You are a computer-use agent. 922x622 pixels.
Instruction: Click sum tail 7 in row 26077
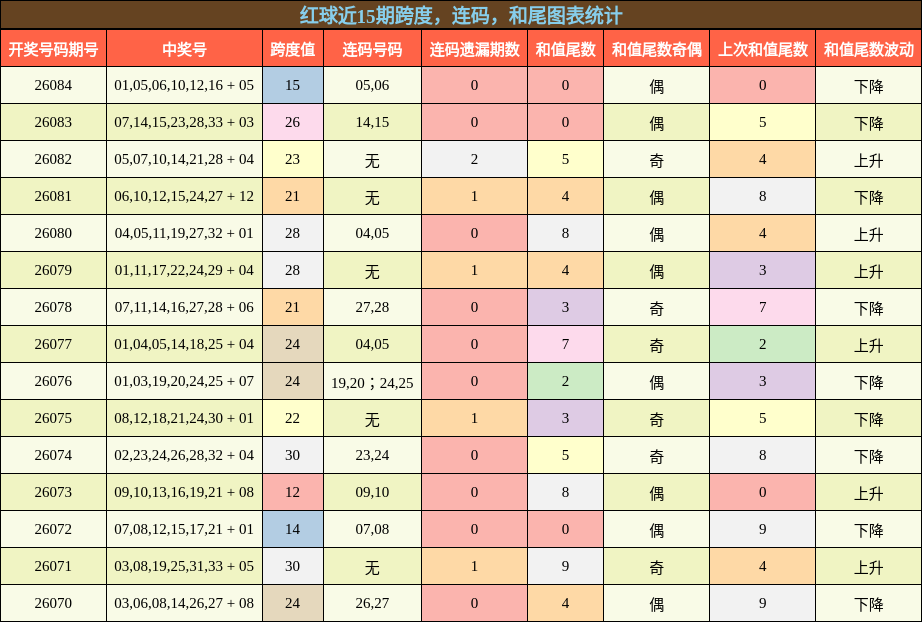coord(566,345)
